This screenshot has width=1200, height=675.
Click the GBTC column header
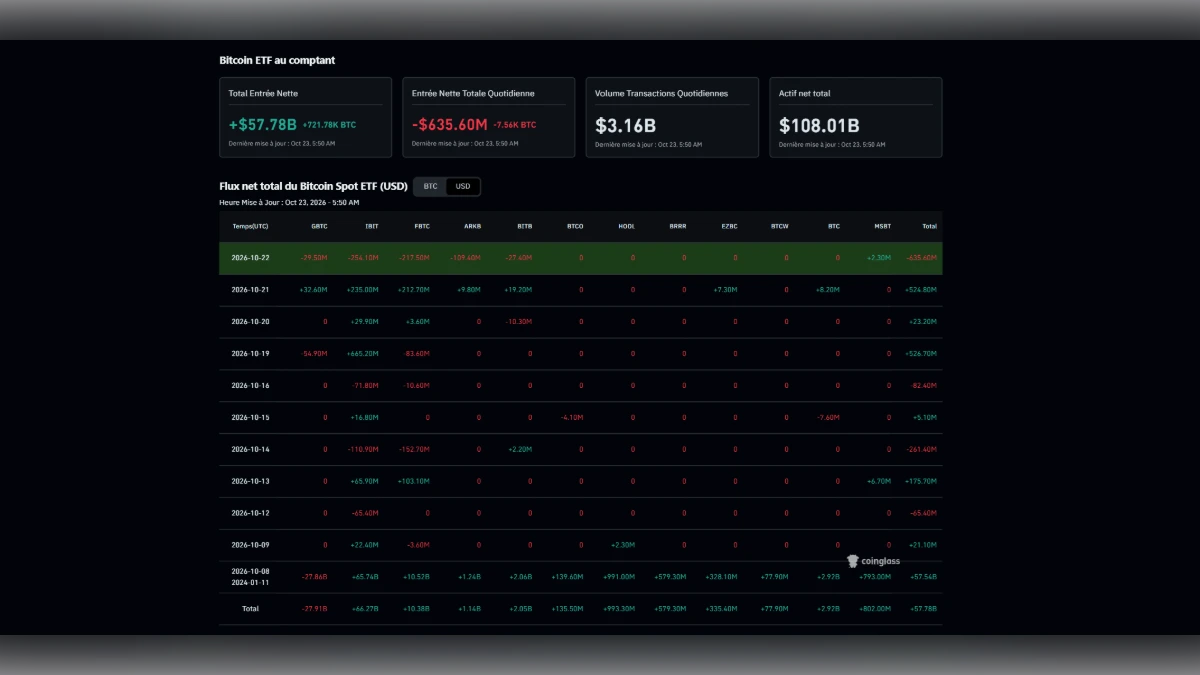coord(319,226)
